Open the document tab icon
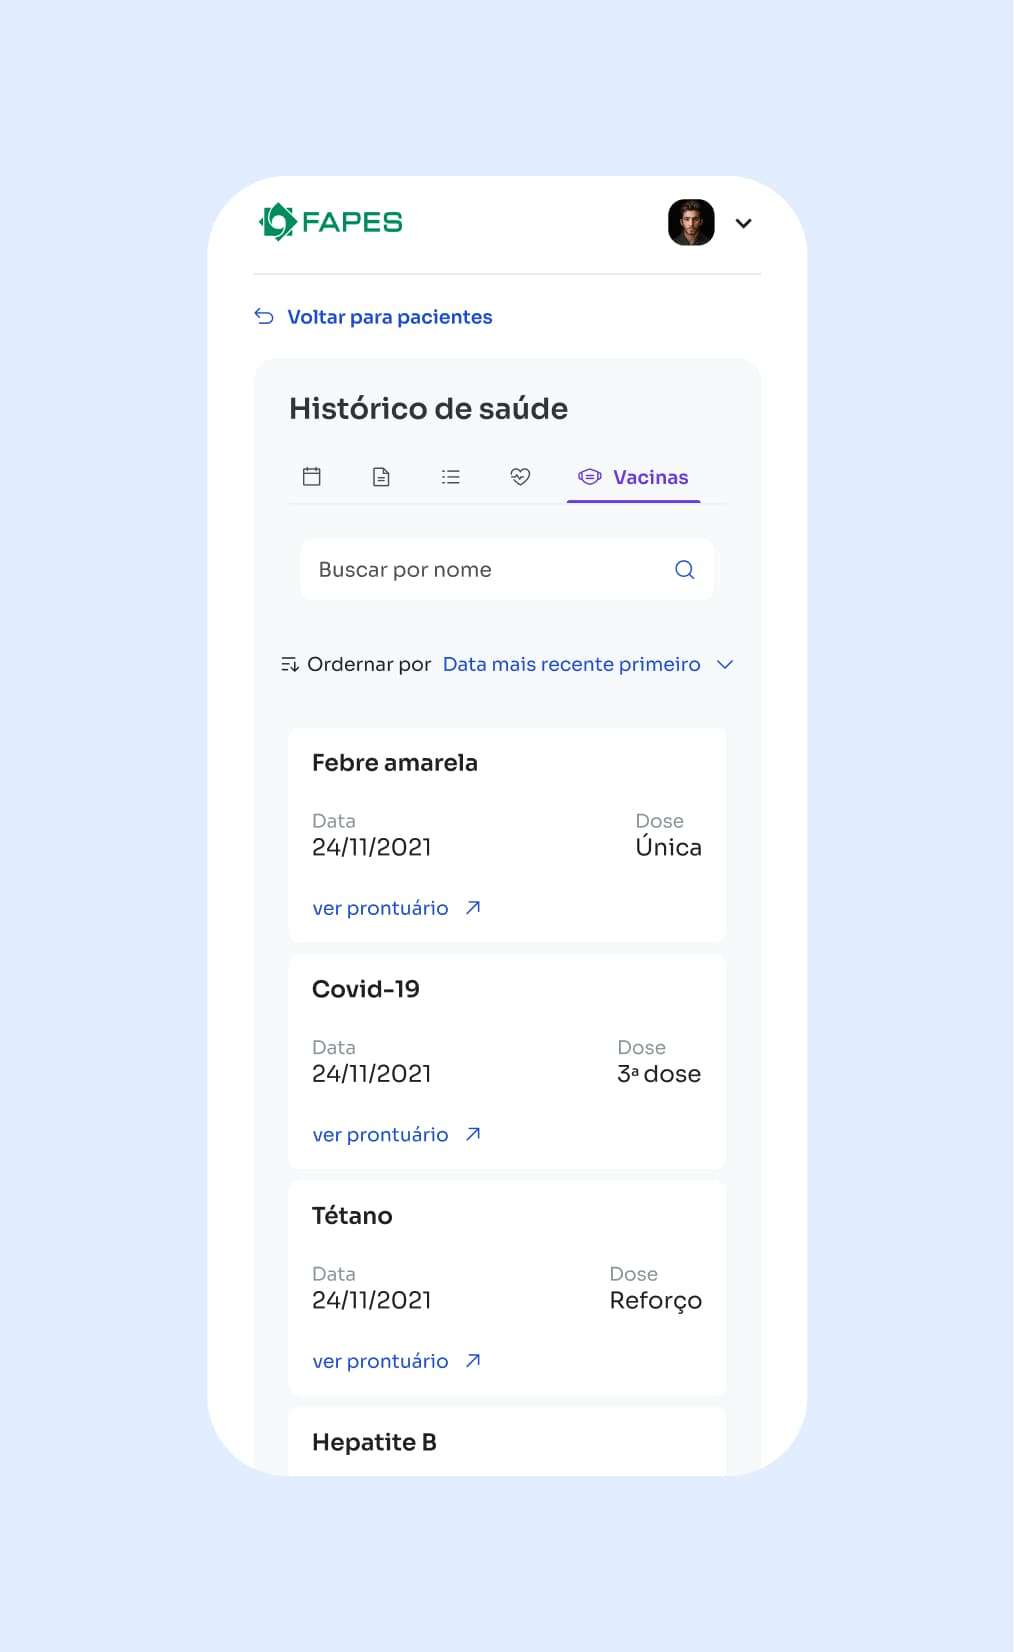Screen dimensions: 1014x1652 (381, 477)
